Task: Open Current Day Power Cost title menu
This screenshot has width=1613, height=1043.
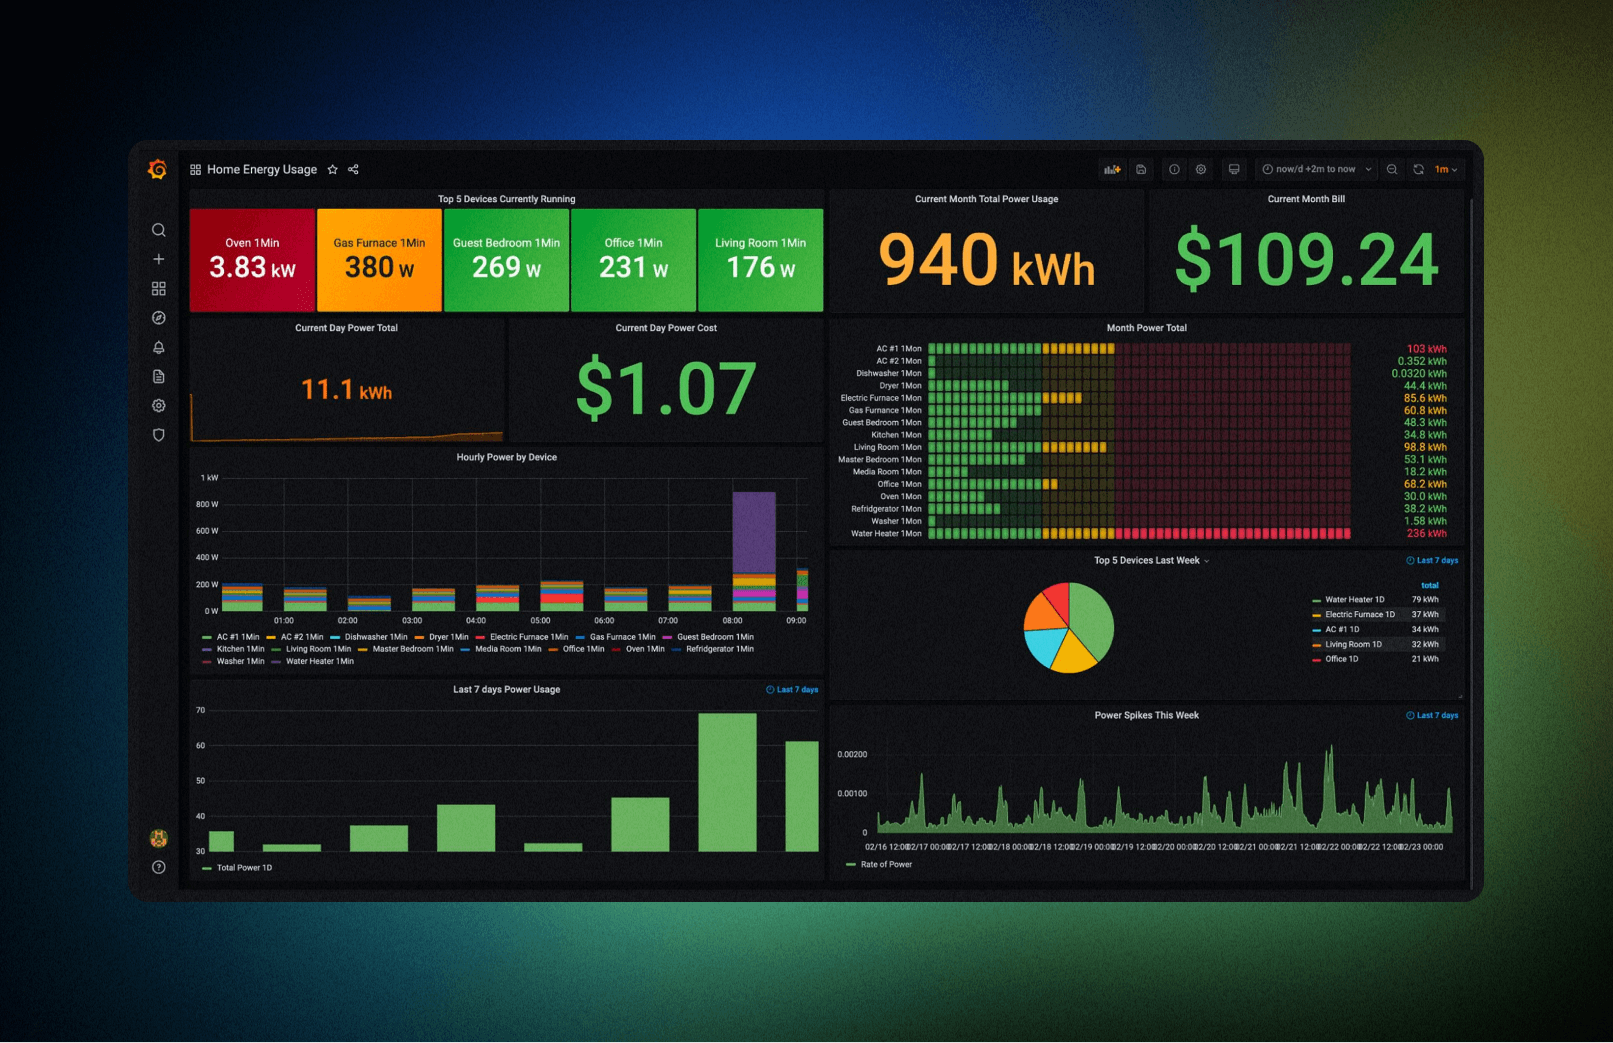Action: tap(666, 328)
